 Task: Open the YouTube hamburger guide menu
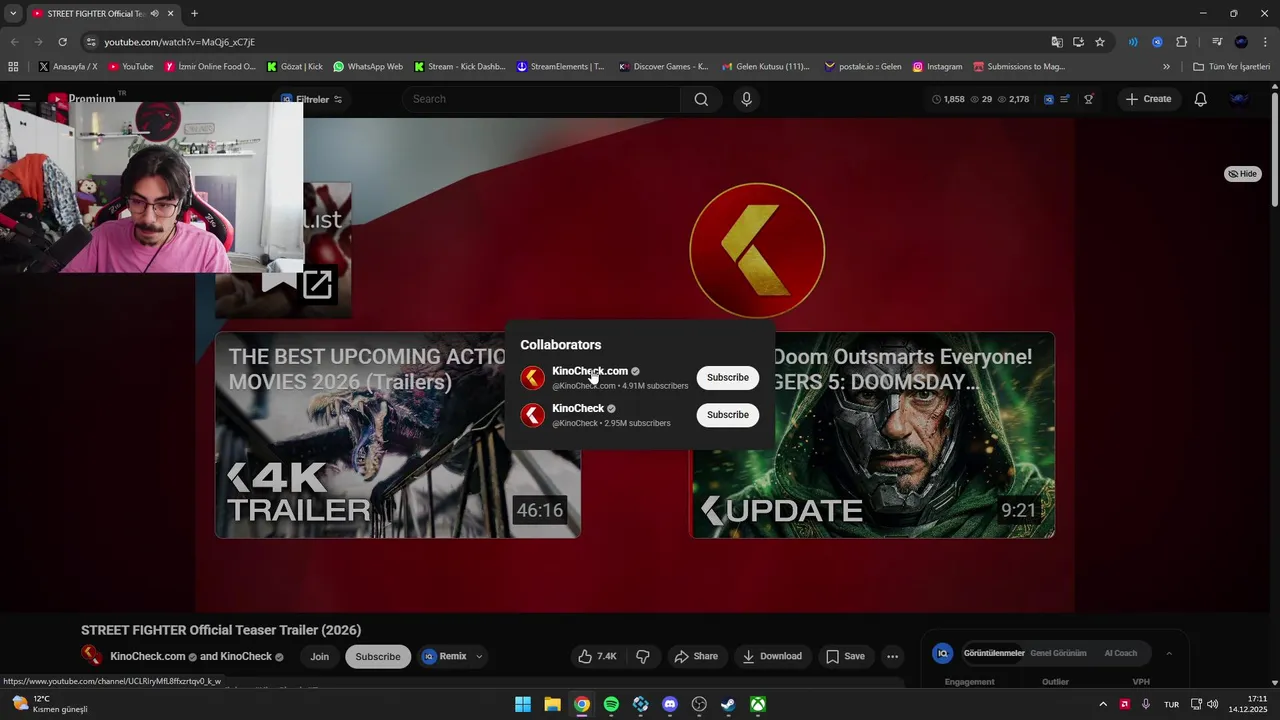(24, 99)
